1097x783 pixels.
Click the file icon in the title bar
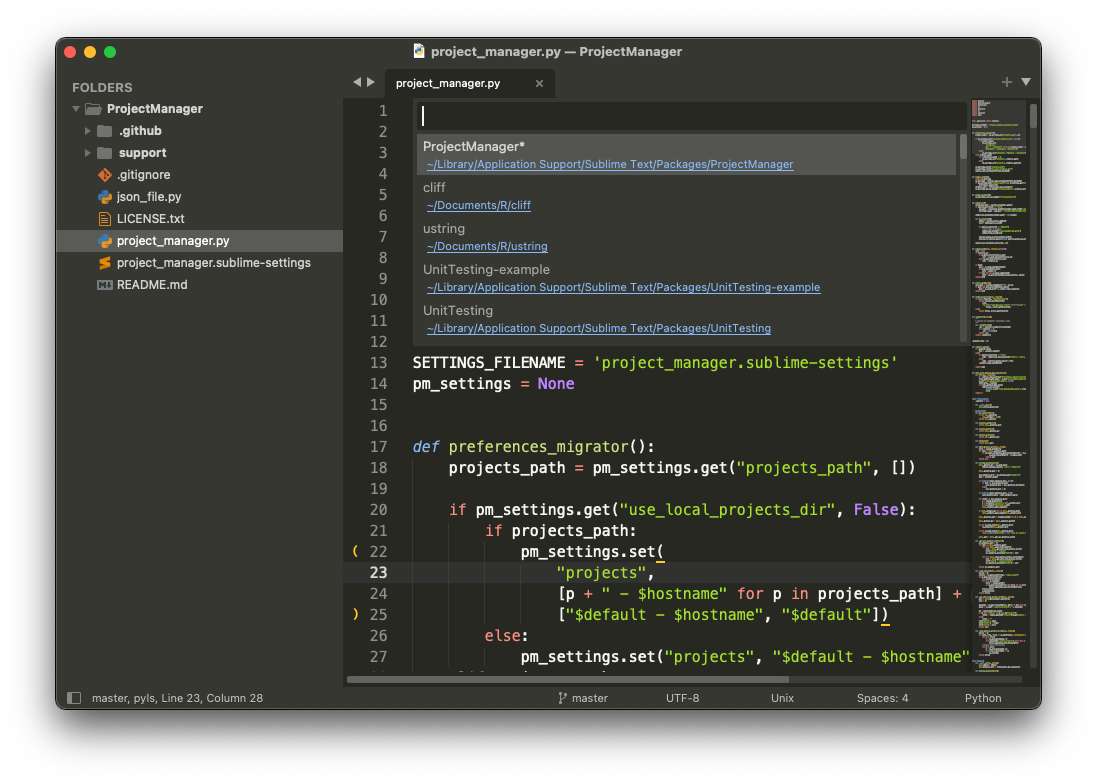tap(419, 51)
